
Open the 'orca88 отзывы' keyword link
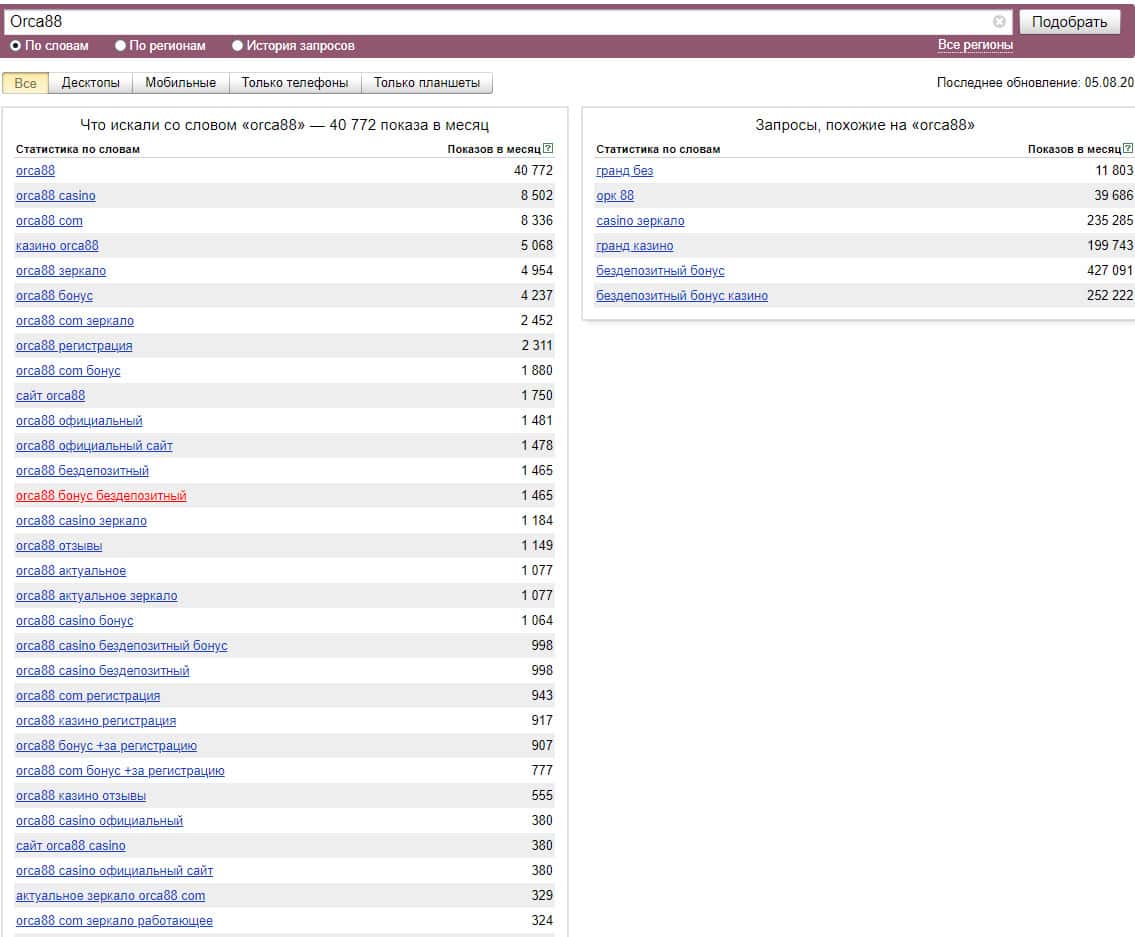(59, 546)
